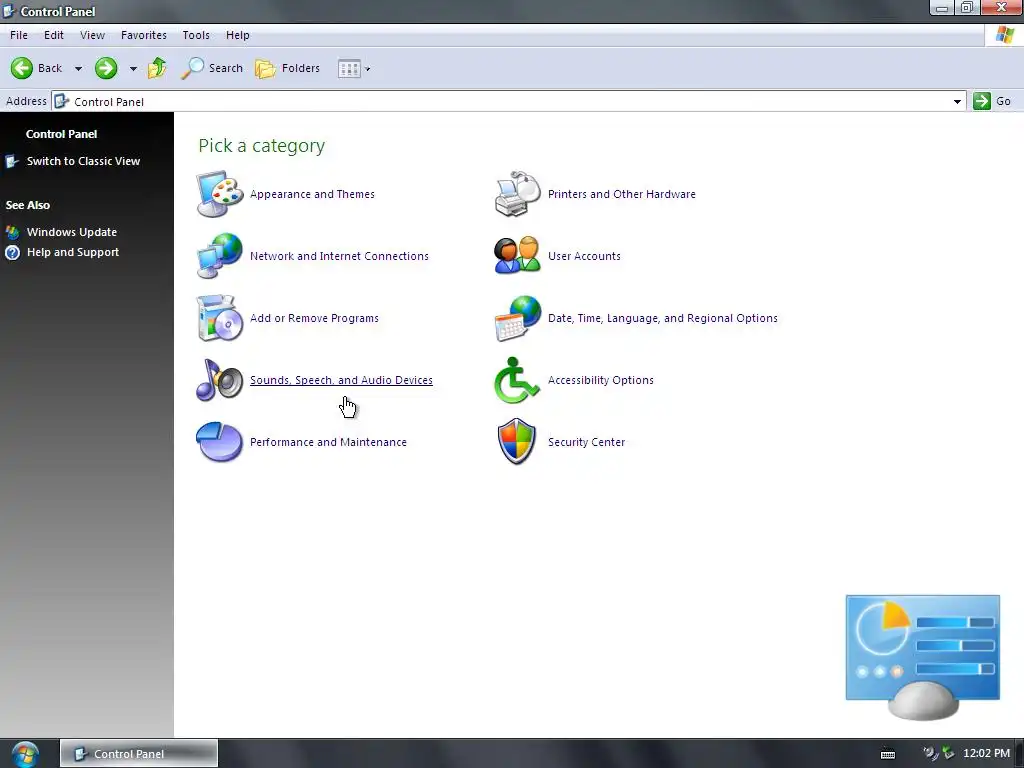
Task: Click the Help and Support question icon
Action: (x=12, y=252)
